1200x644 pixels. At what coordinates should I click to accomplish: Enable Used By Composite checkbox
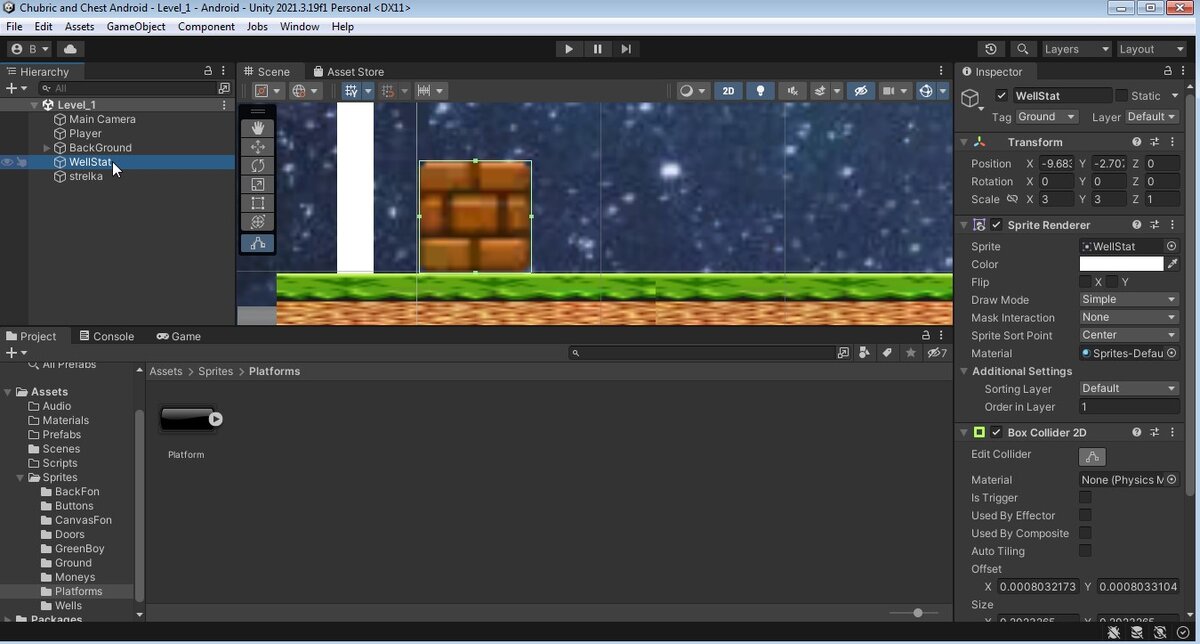click(1085, 533)
